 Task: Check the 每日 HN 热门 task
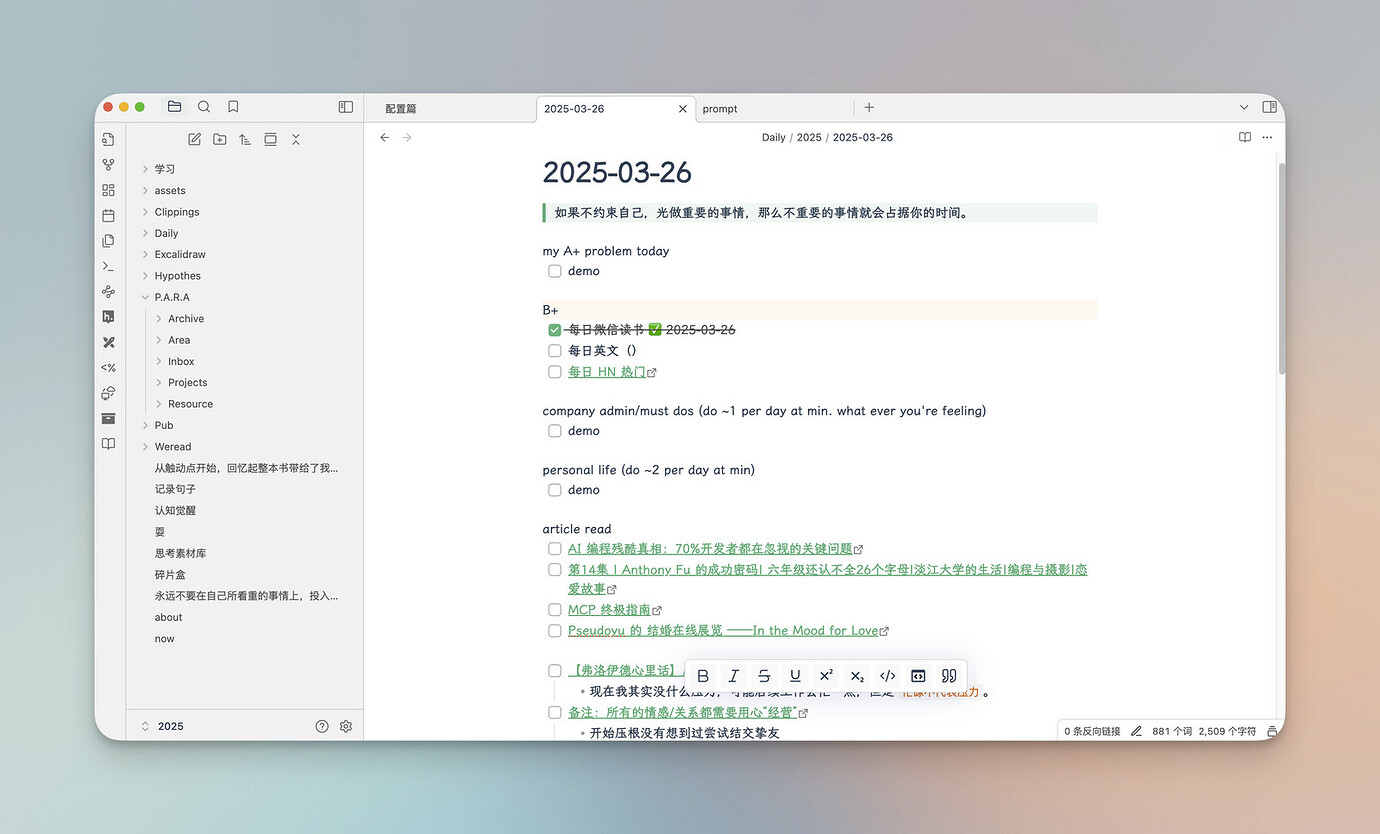coord(555,372)
